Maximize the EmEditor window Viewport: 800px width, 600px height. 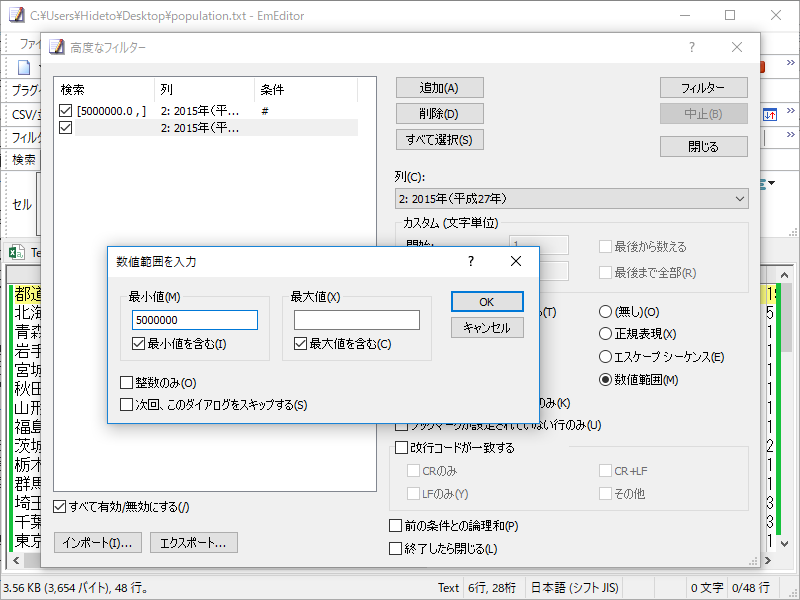coord(730,15)
